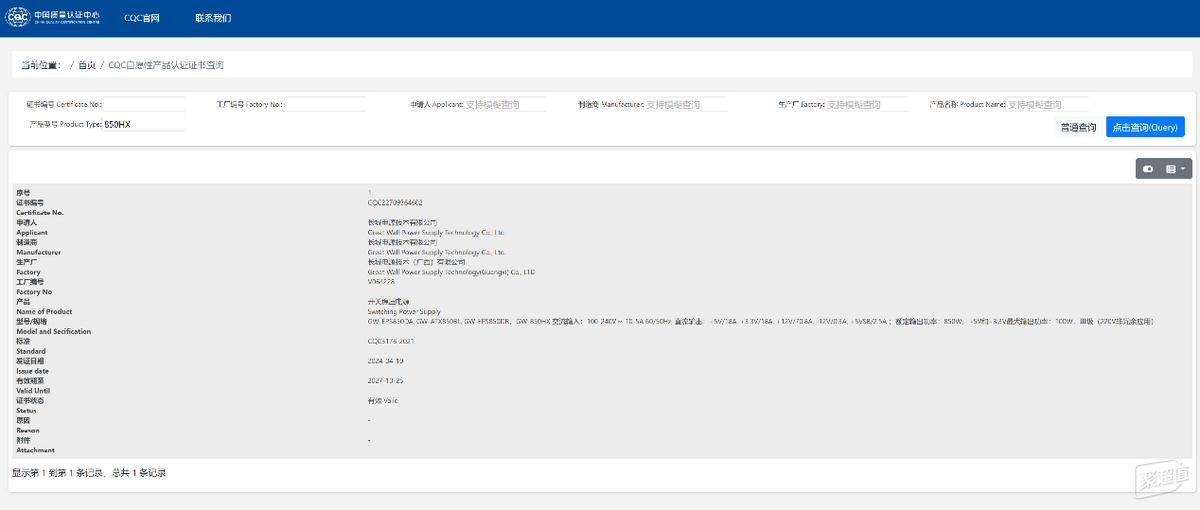This screenshot has height=510, width=1200.
Task: Select the Chinese factory name 长城电源技术（广西）有限公司
Action: [416, 262]
